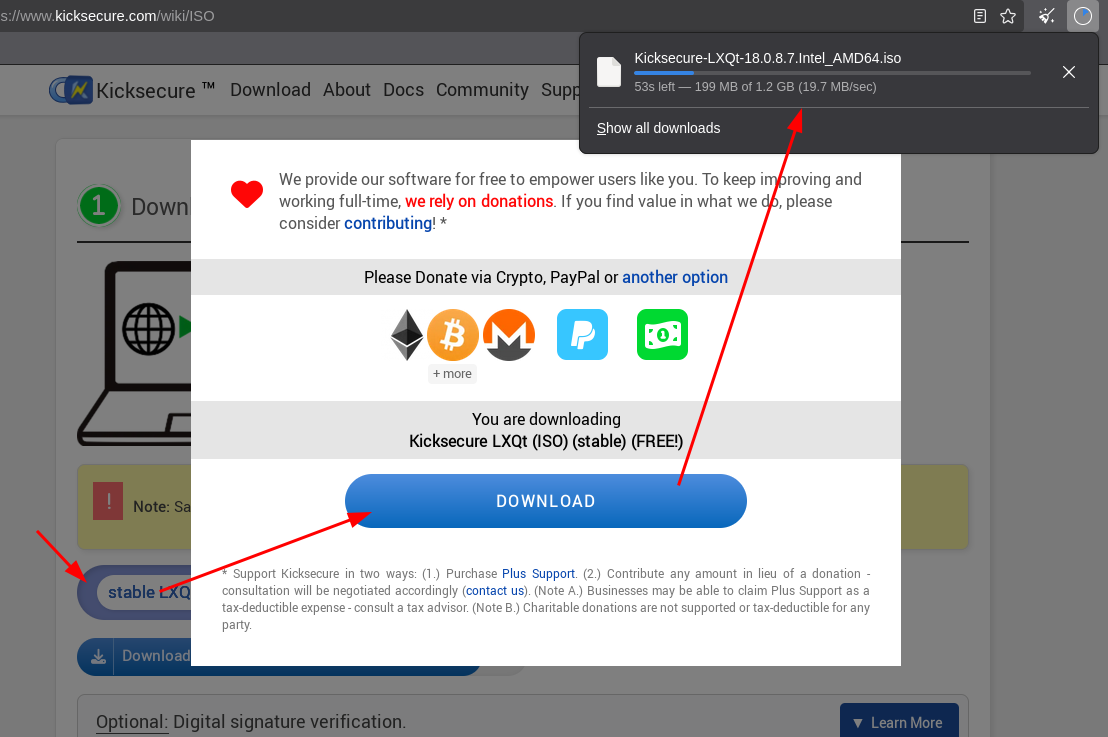Image resolution: width=1108 pixels, height=737 pixels.
Task: Open the Learn More dropdown
Action: [899, 721]
